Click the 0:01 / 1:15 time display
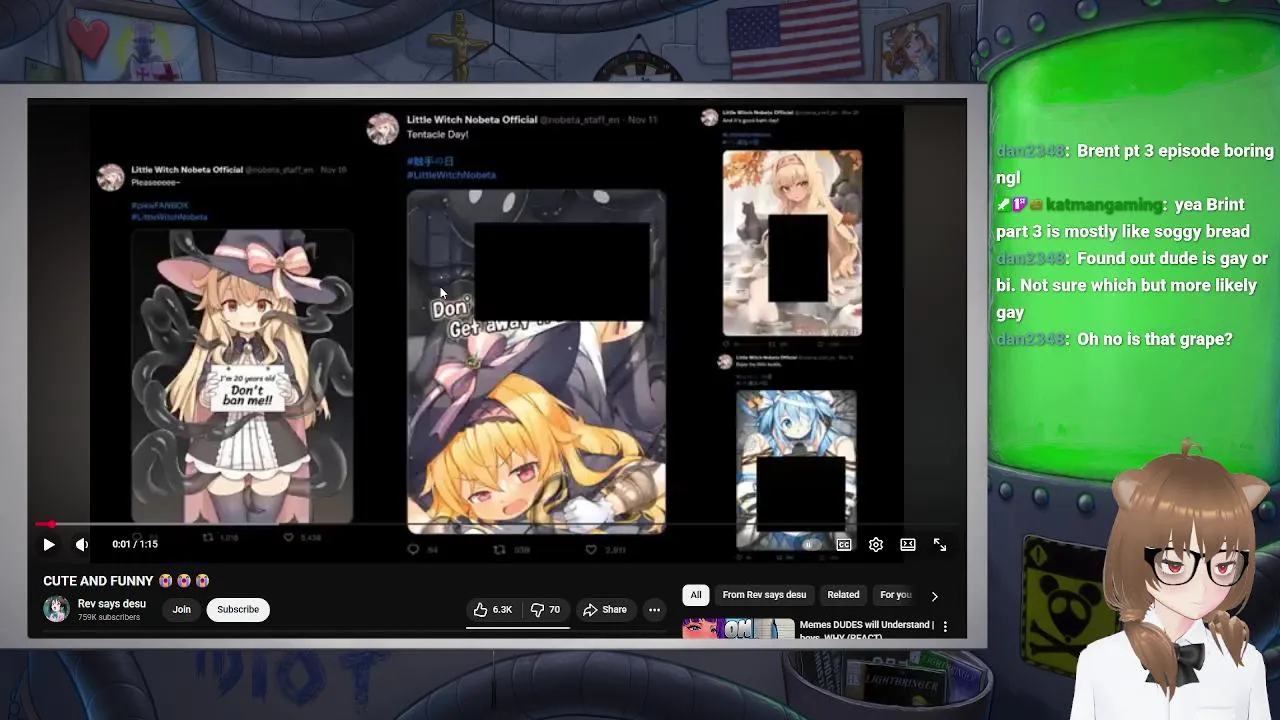Viewport: 1280px width, 720px height. (135, 544)
